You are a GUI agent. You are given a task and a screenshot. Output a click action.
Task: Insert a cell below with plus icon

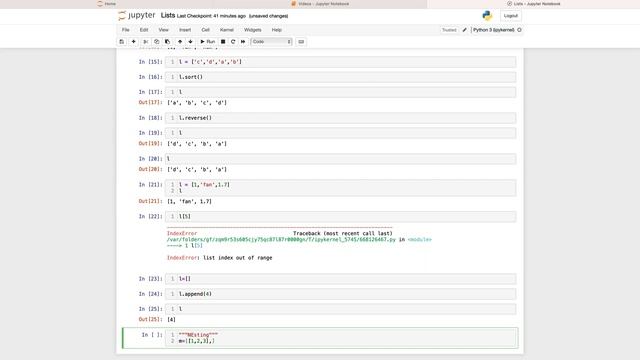pyautogui.click(x=133, y=42)
